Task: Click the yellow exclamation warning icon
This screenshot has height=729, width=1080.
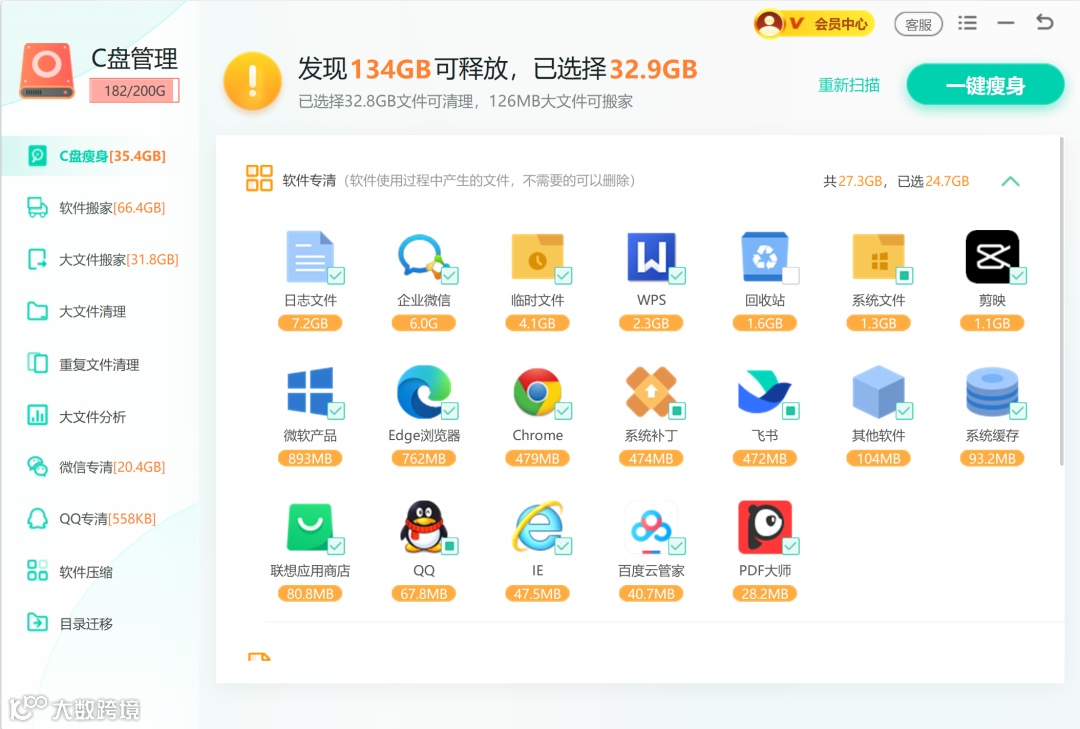Action: (252, 81)
